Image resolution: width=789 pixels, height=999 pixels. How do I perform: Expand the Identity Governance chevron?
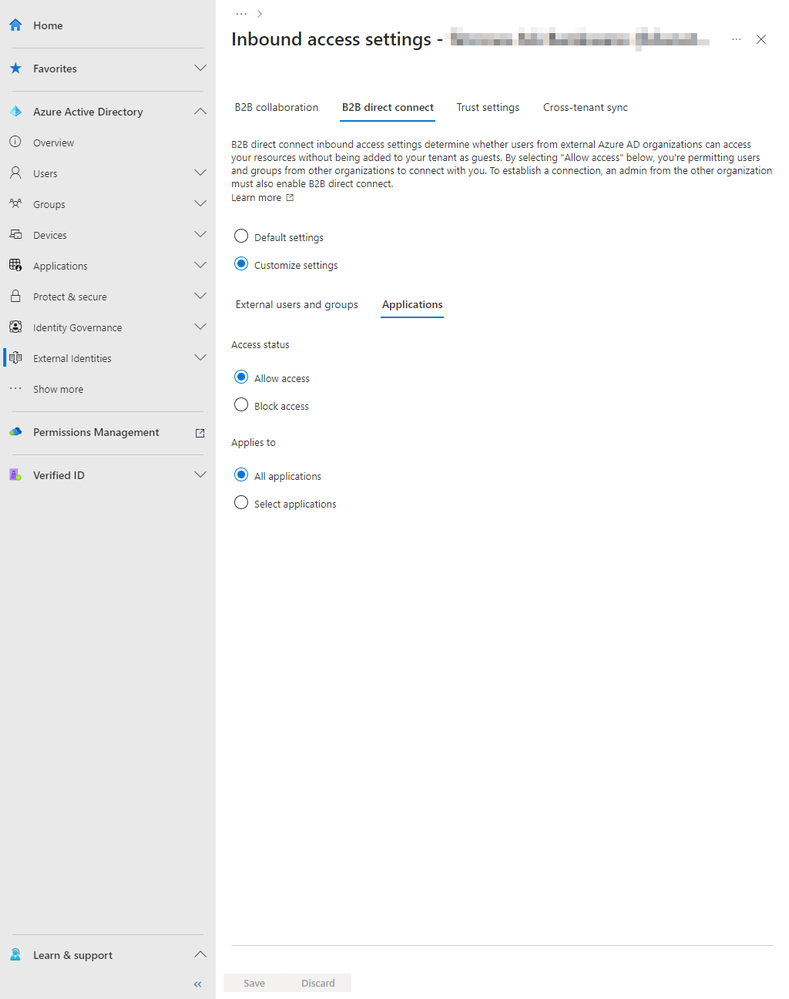point(200,327)
